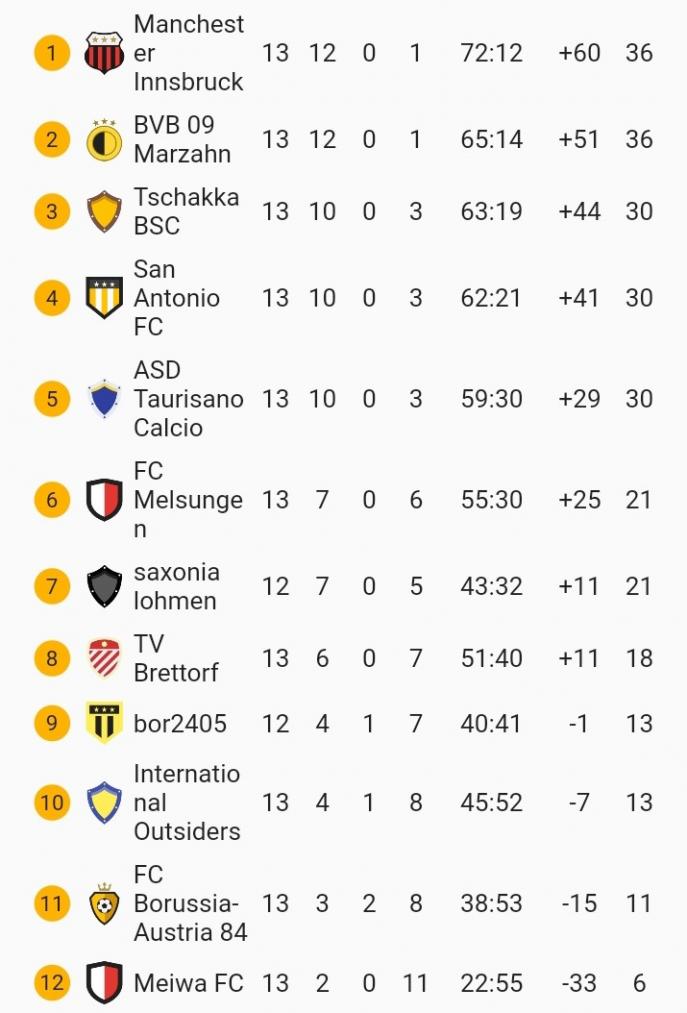Click the TV Brettorf red striped crest
687x1013 pixels.
tap(104, 658)
